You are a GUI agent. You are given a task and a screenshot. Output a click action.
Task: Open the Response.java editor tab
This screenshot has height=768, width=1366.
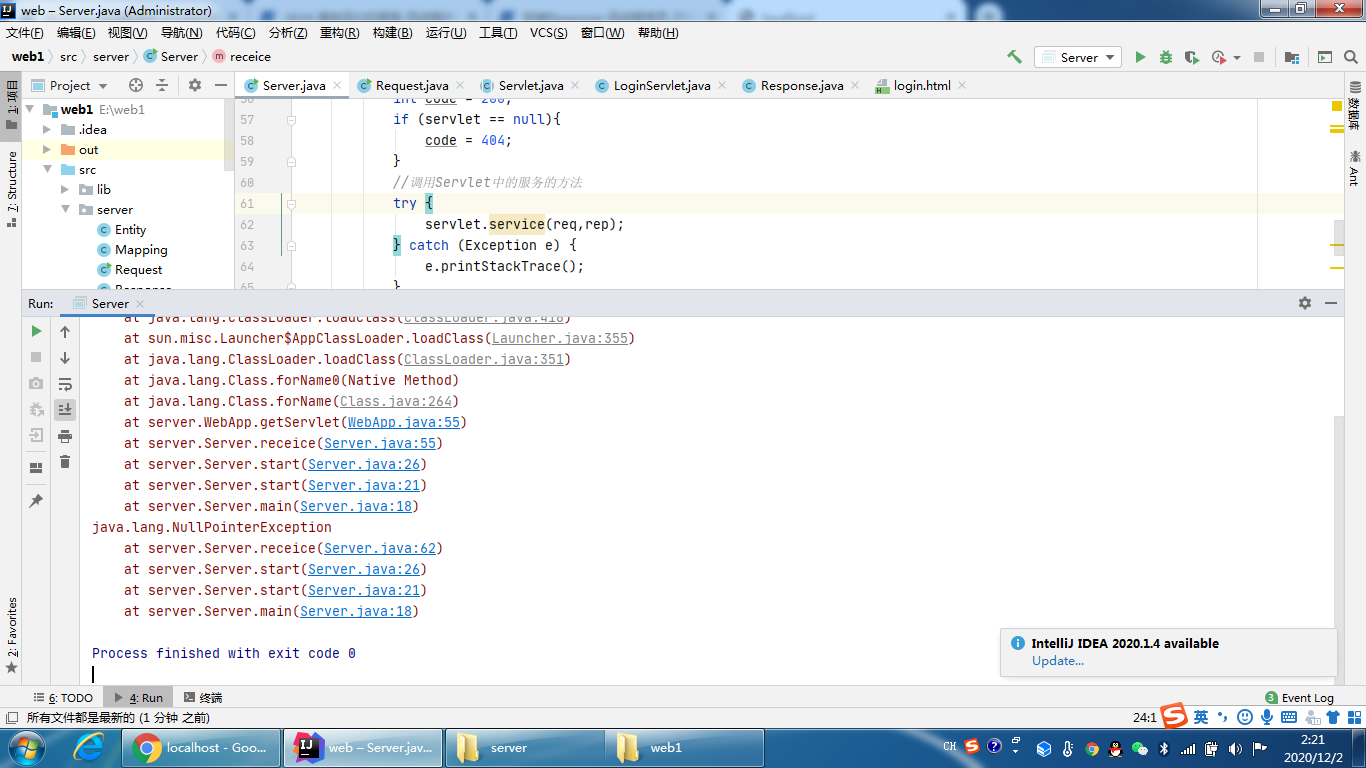[x=801, y=85]
